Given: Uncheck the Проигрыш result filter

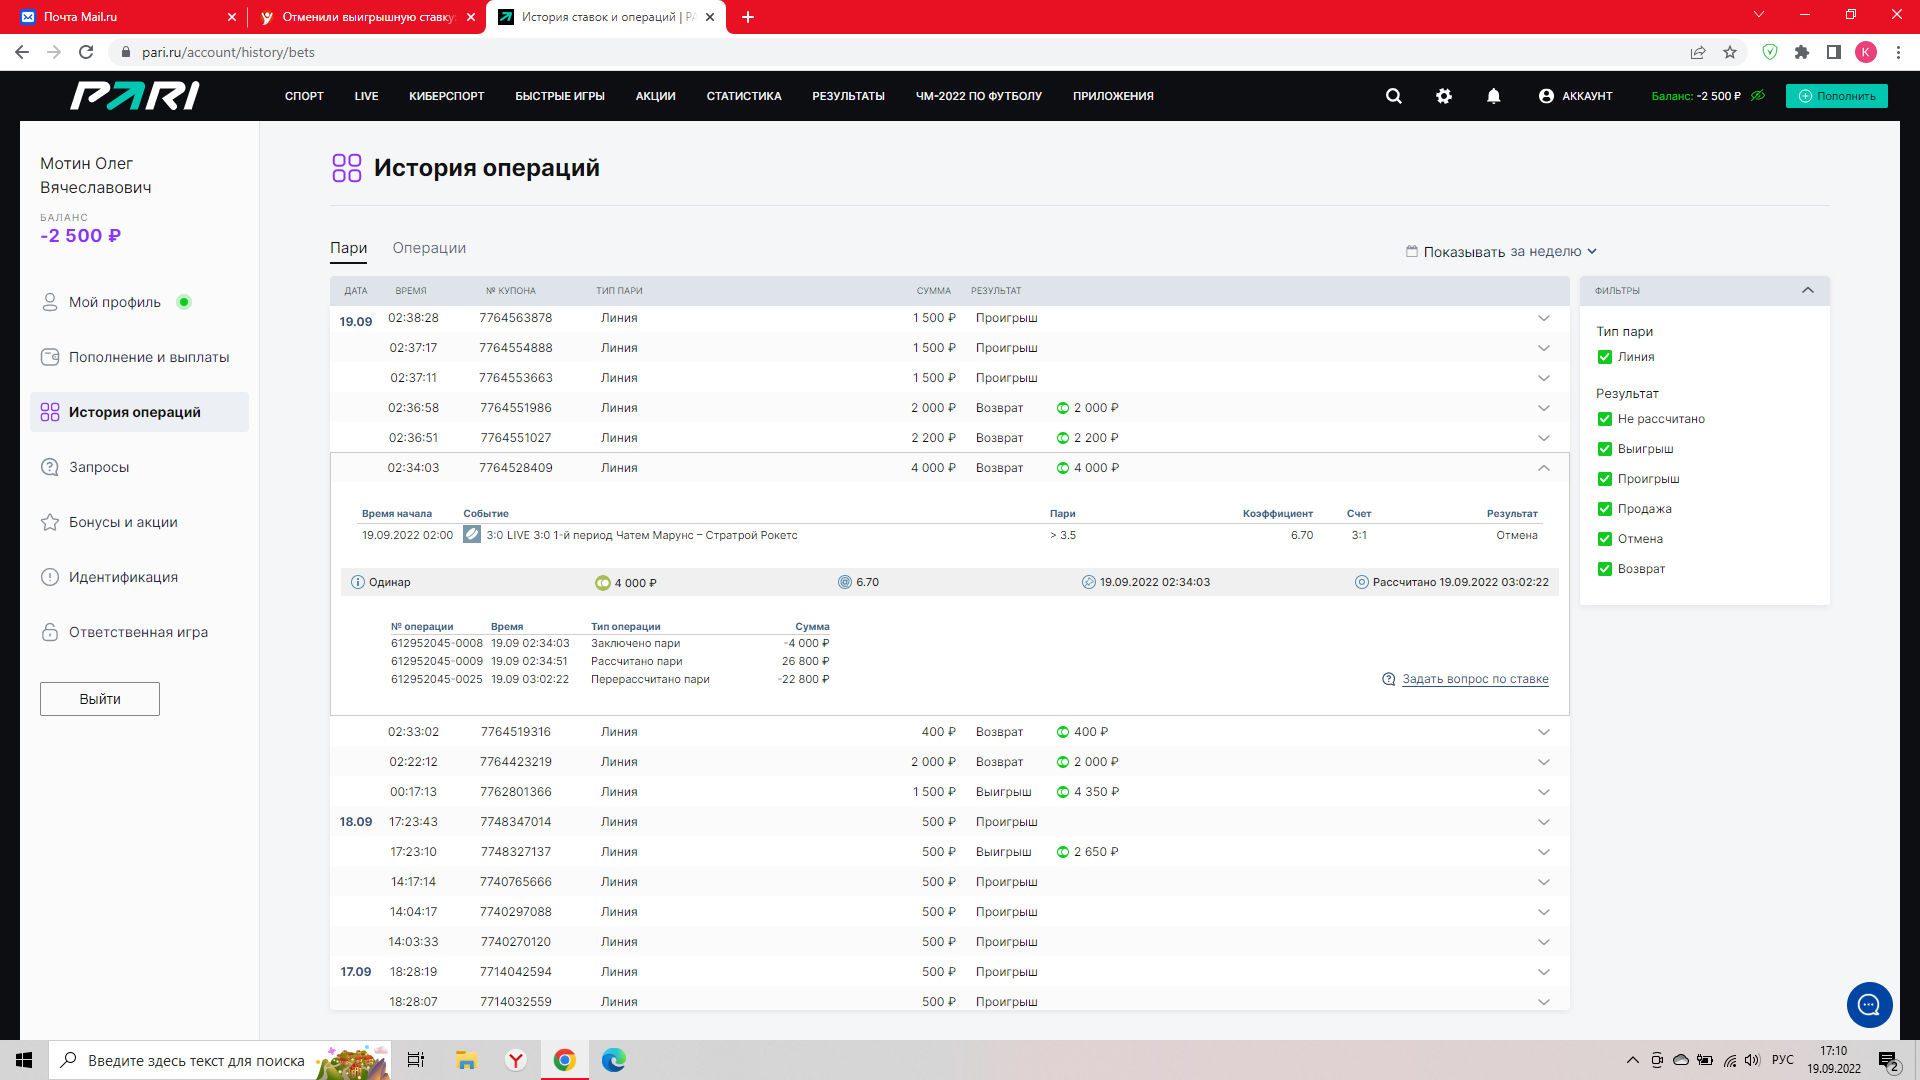Looking at the screenshot, I should tap(1605, 479).
